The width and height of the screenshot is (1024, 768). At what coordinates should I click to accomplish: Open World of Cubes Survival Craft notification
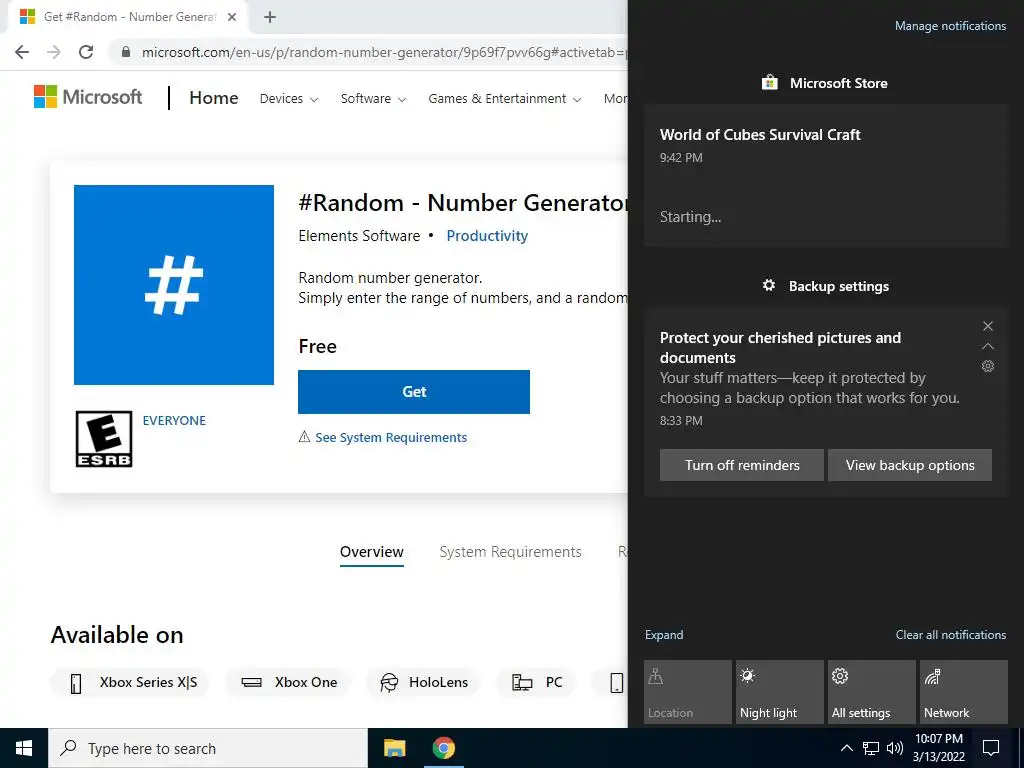826,176
